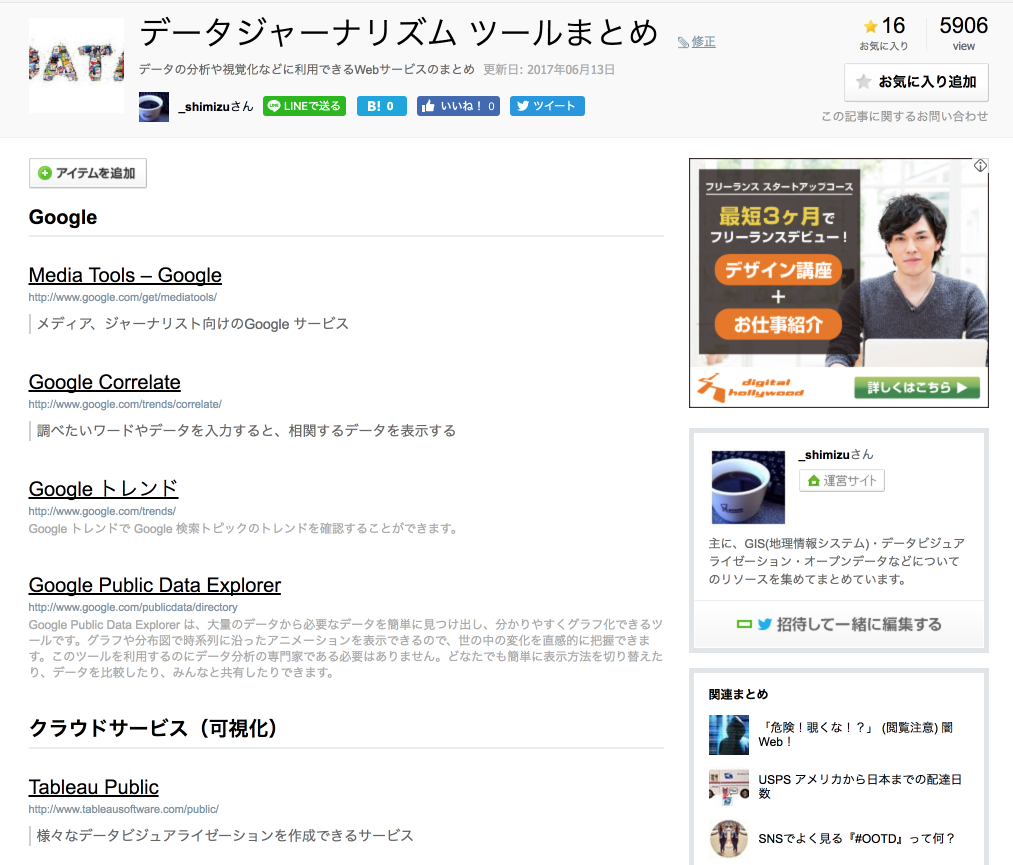Click the Twitter bird icon beside 招待して
Screen dimensions: 1013x865
[765, 625]
